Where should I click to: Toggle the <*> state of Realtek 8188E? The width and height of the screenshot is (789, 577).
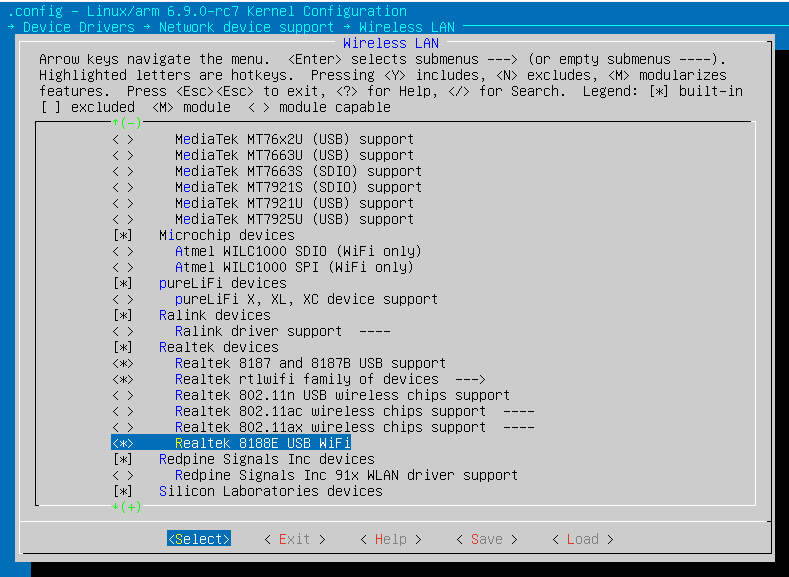123,443
